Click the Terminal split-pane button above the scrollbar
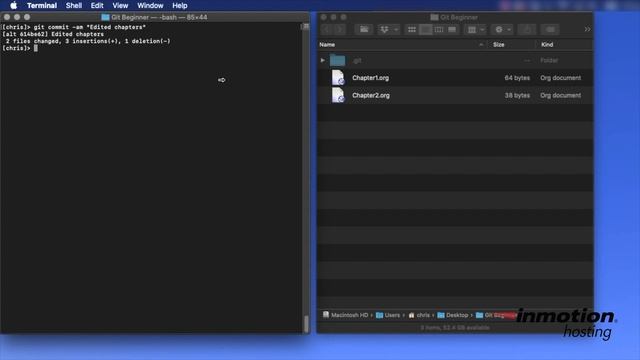Viewport: 640px width, 360px height. click(306, 26)
